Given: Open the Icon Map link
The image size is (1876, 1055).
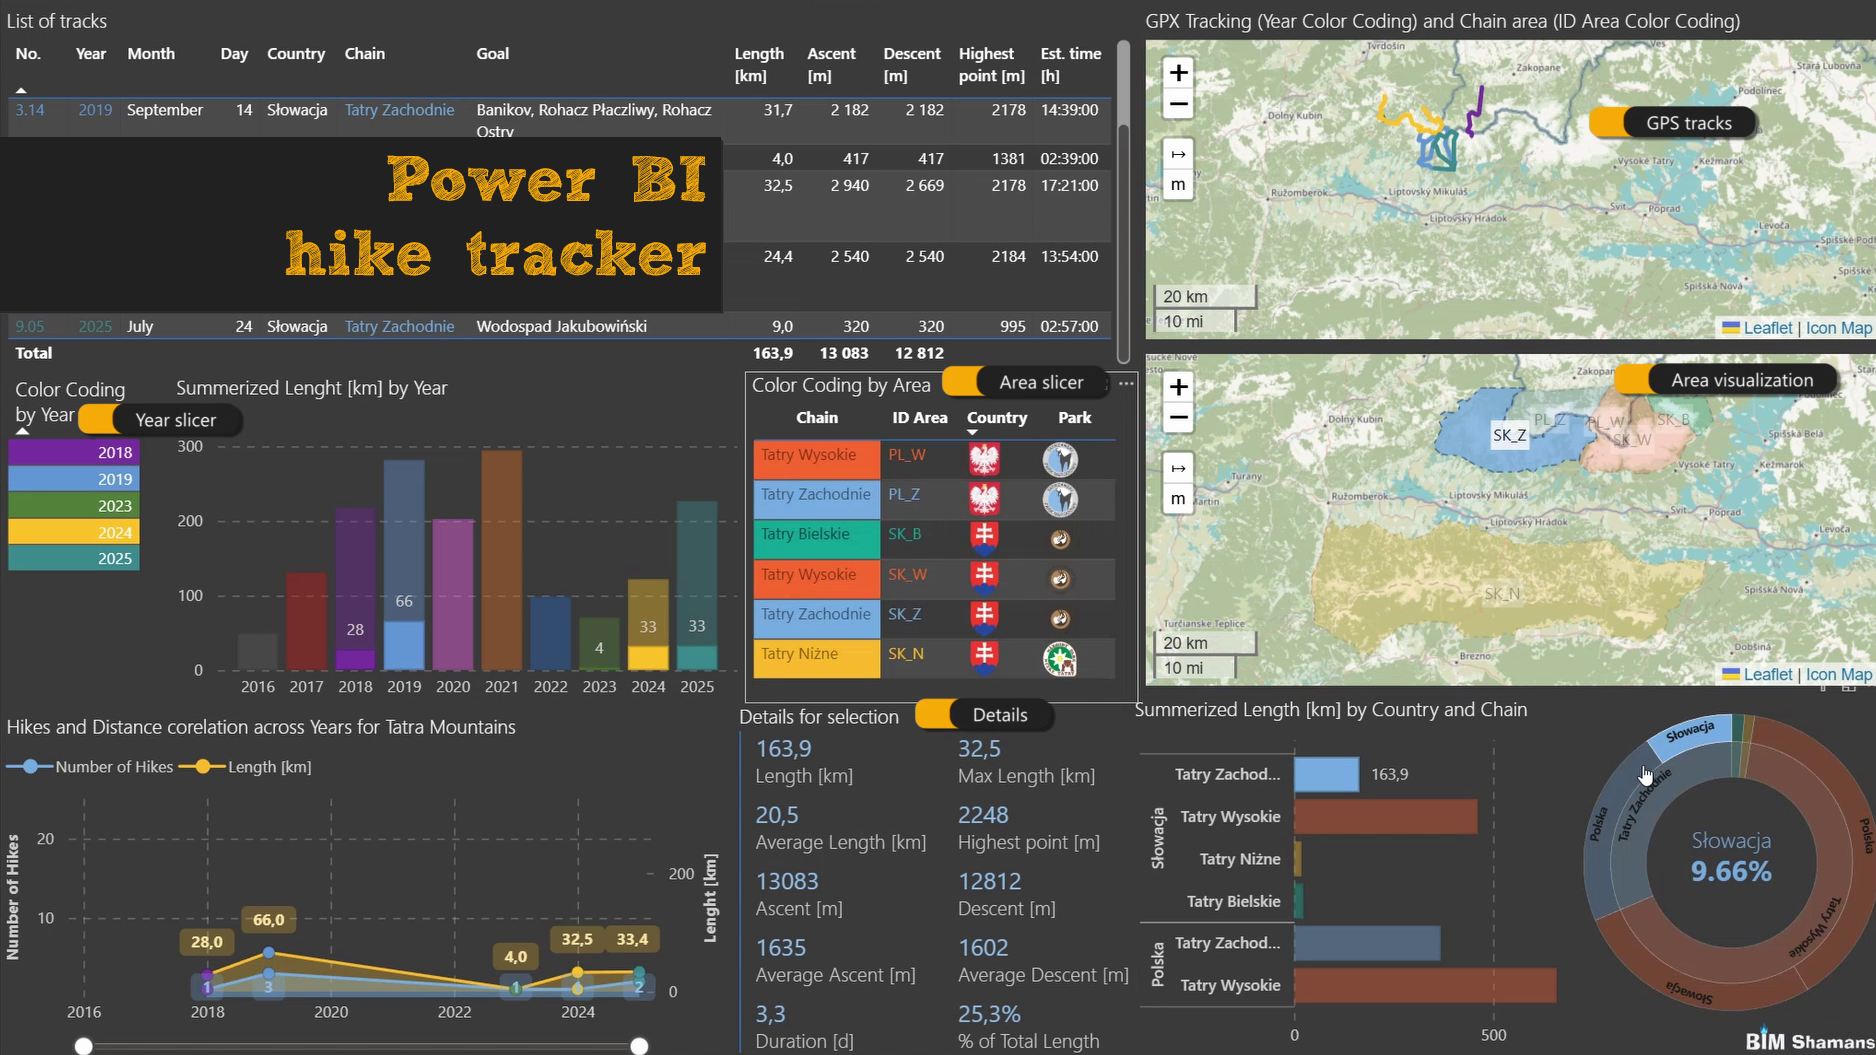Looking at the screenshot, I should point(1838,327).
